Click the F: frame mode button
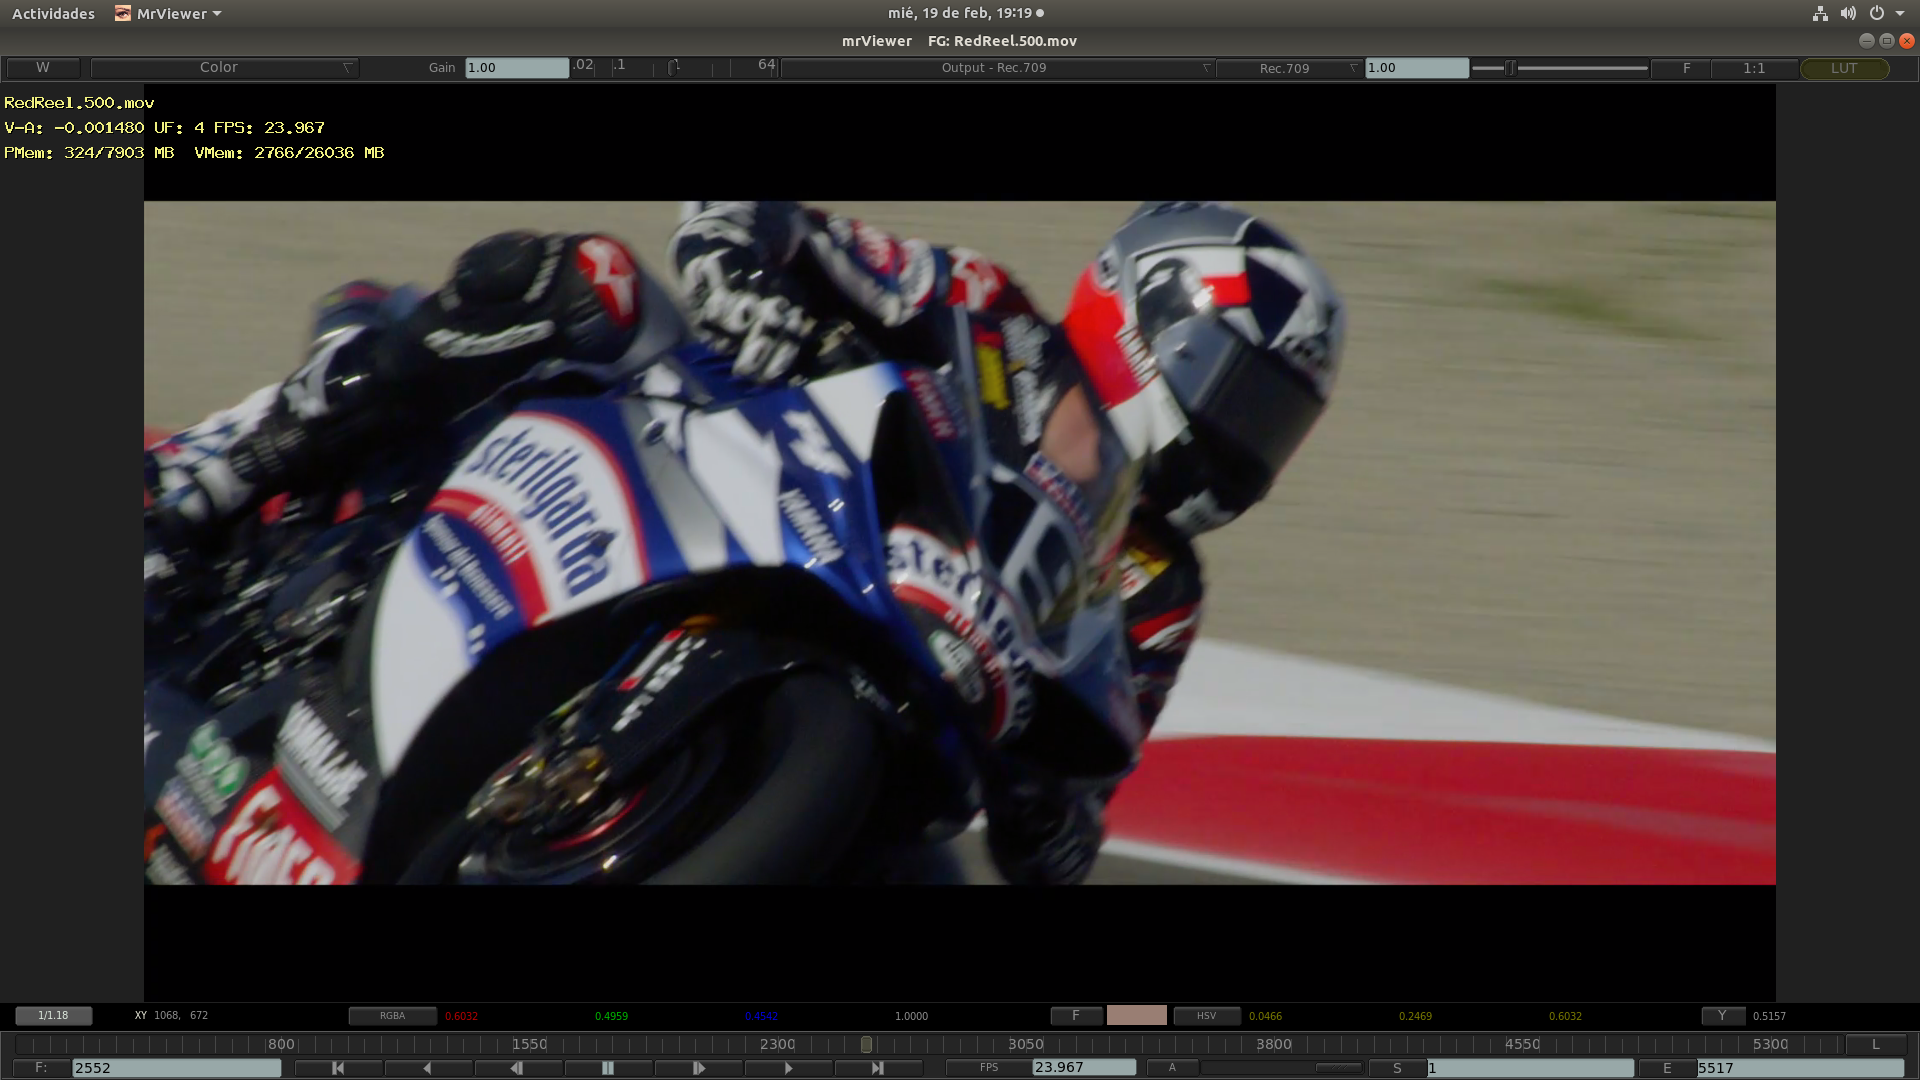Image resolution: width=1920 pixels, height=1080 pixels. pos(41,1068)
